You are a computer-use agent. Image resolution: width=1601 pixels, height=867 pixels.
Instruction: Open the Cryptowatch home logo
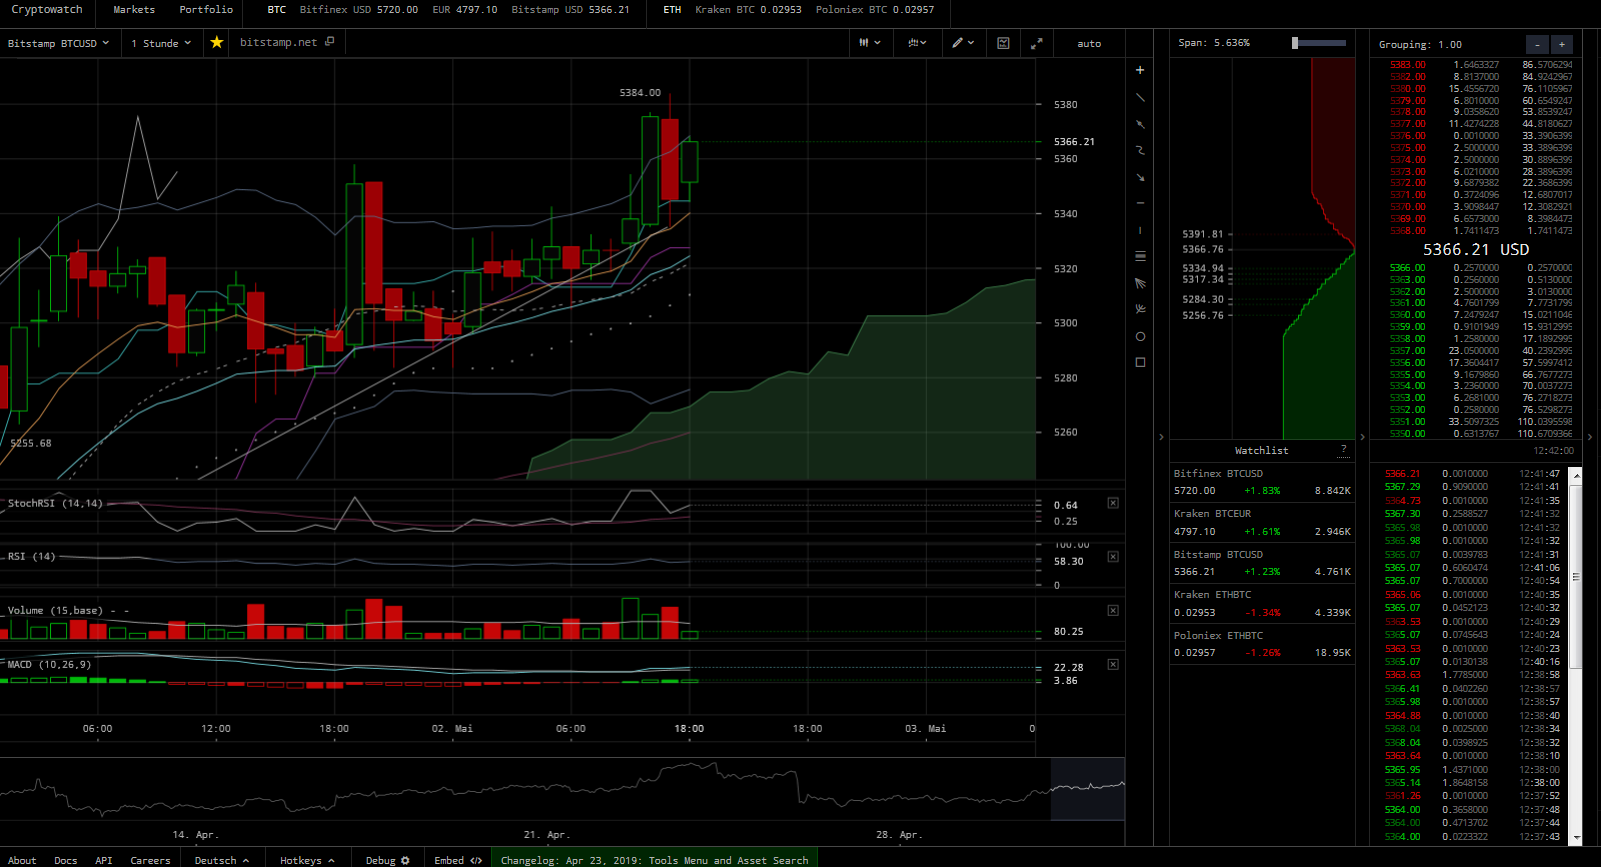point(47,10)
